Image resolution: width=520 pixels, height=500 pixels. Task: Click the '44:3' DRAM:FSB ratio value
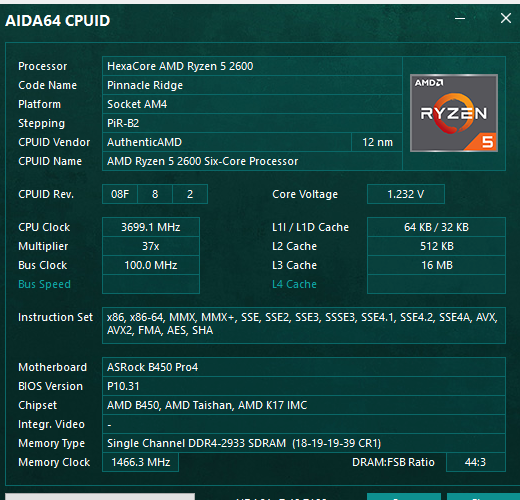(476, 462)
